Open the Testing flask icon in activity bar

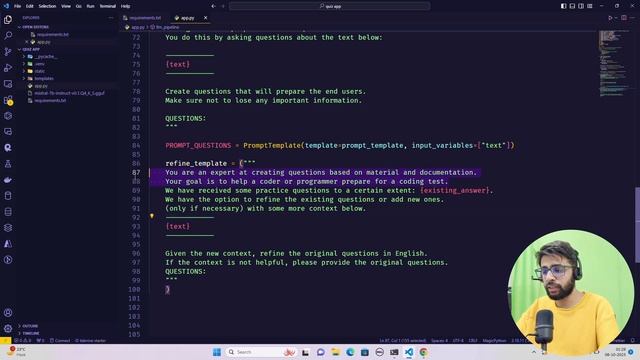8,164
